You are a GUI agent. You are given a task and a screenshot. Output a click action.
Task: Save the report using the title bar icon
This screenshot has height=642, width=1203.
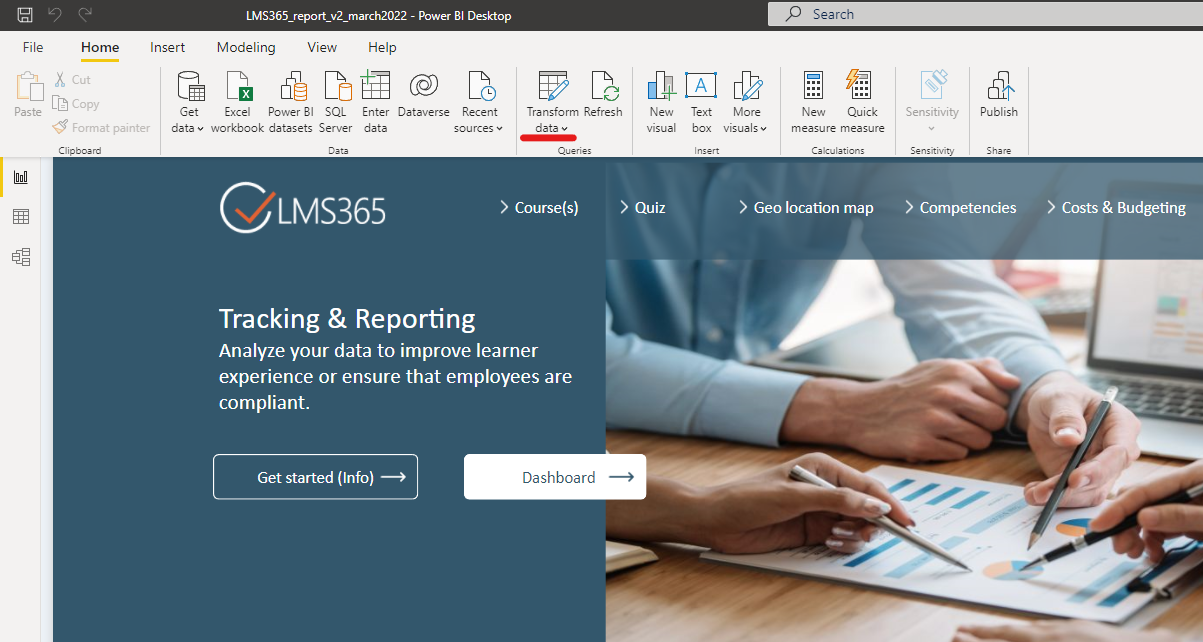25,15
